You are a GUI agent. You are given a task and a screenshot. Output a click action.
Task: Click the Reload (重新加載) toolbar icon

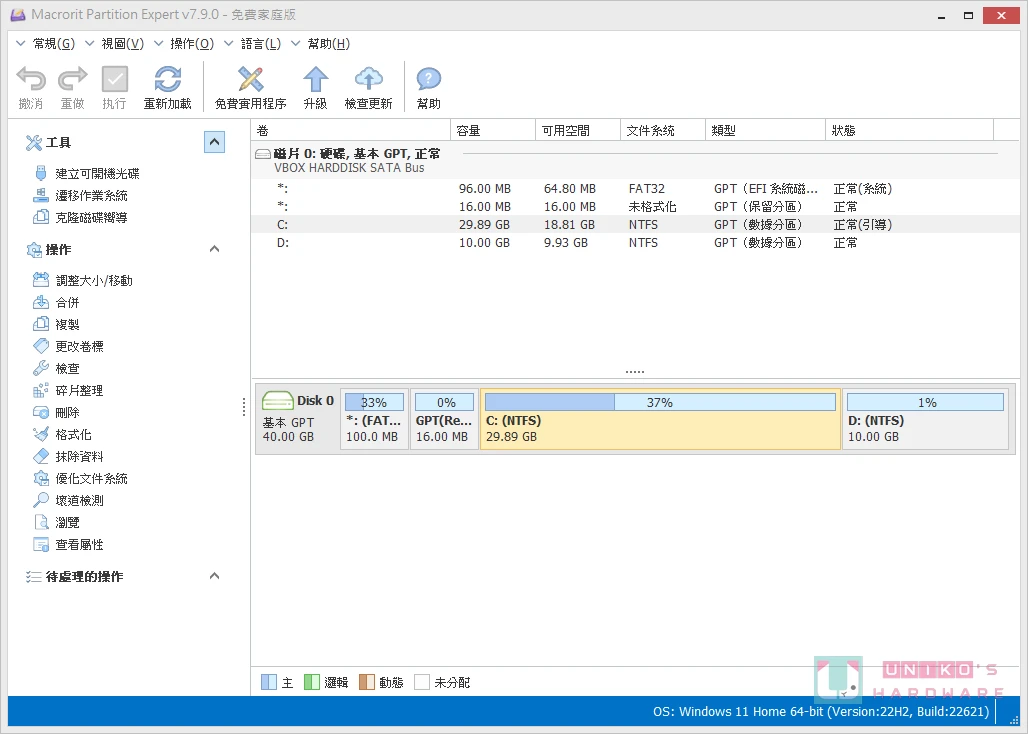pos(168,79)
